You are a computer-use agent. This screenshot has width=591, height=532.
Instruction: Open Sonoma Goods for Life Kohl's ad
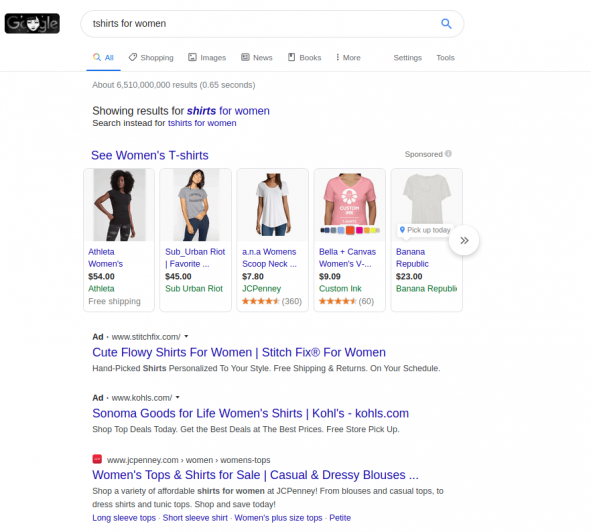pyautogui.click(x=251, y=413)
